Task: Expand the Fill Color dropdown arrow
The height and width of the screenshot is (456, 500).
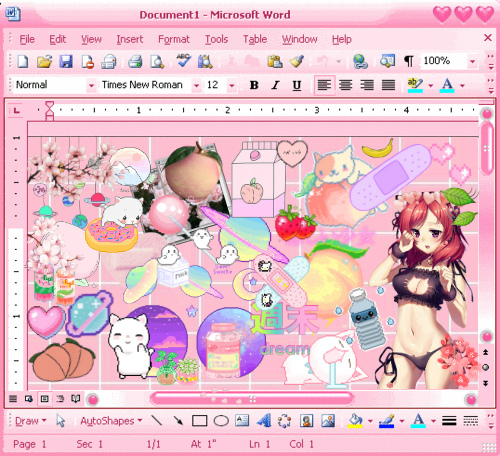Action: coord(370,421)
